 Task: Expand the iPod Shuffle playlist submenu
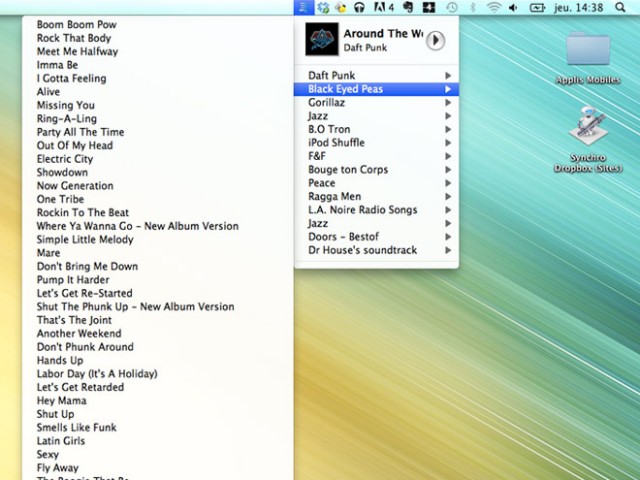376,143
